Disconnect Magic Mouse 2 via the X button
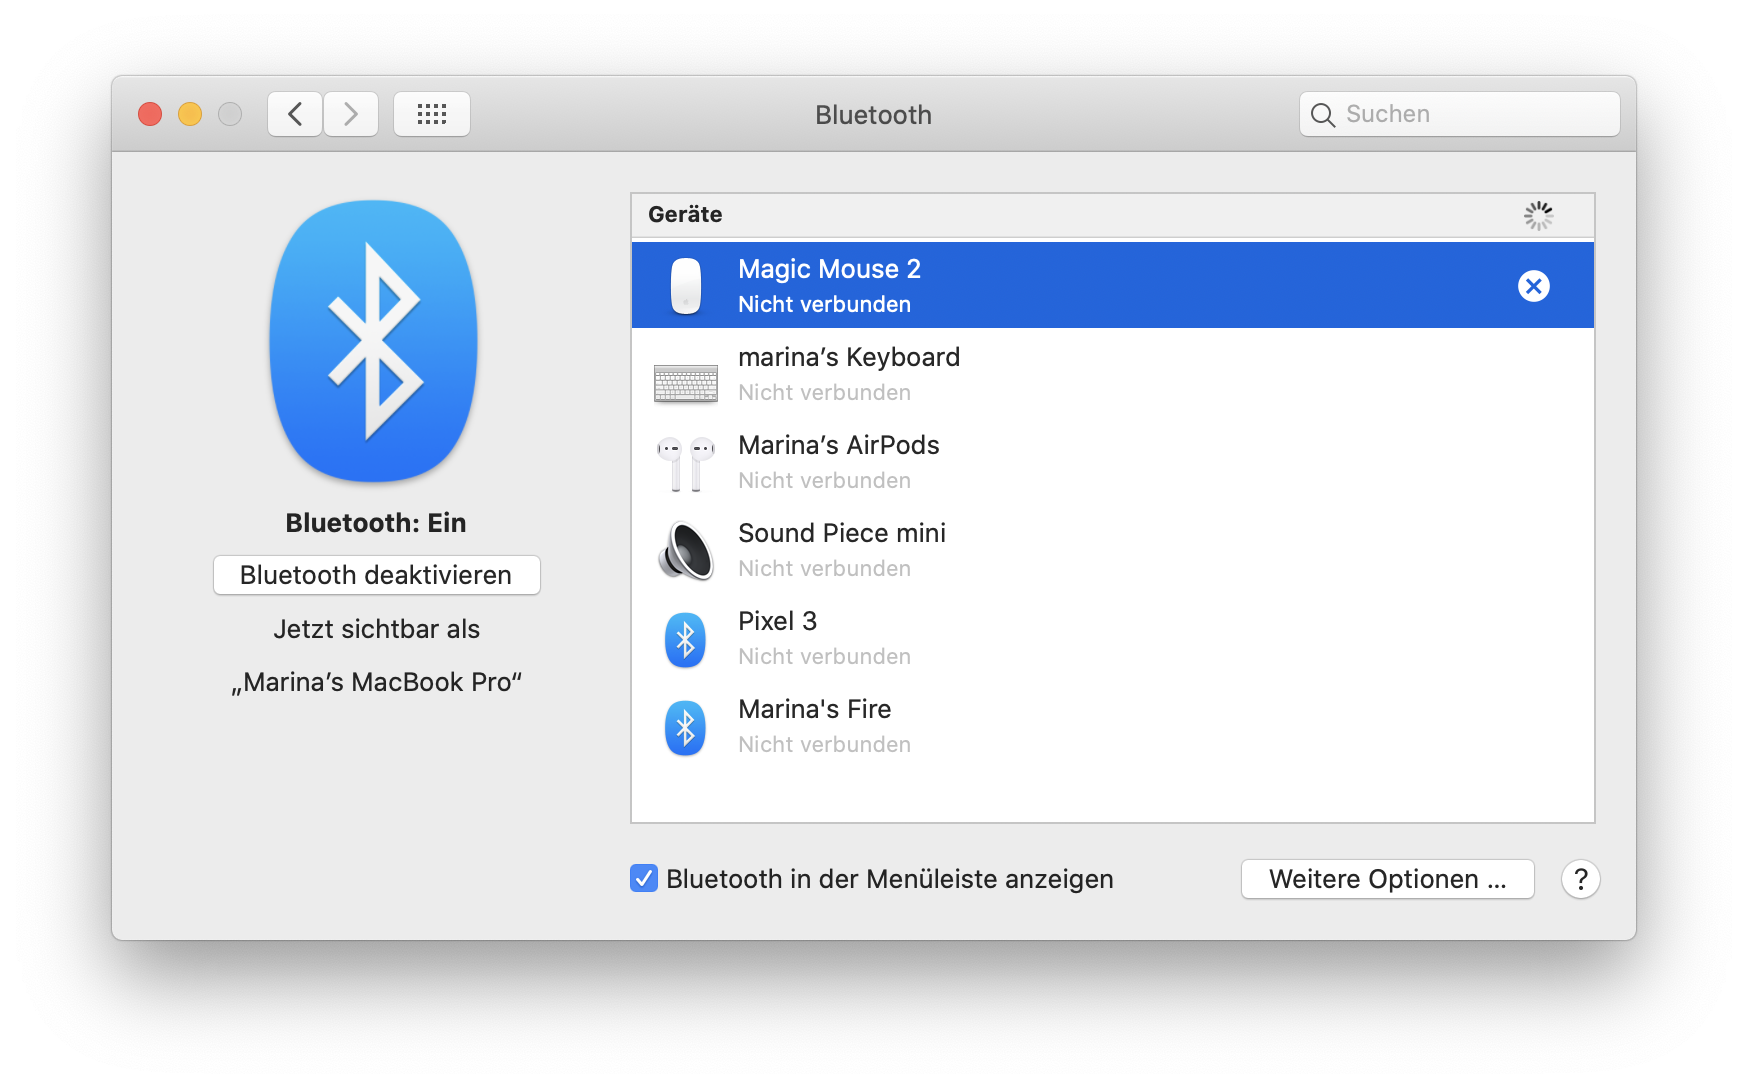 pos(1534,285)
